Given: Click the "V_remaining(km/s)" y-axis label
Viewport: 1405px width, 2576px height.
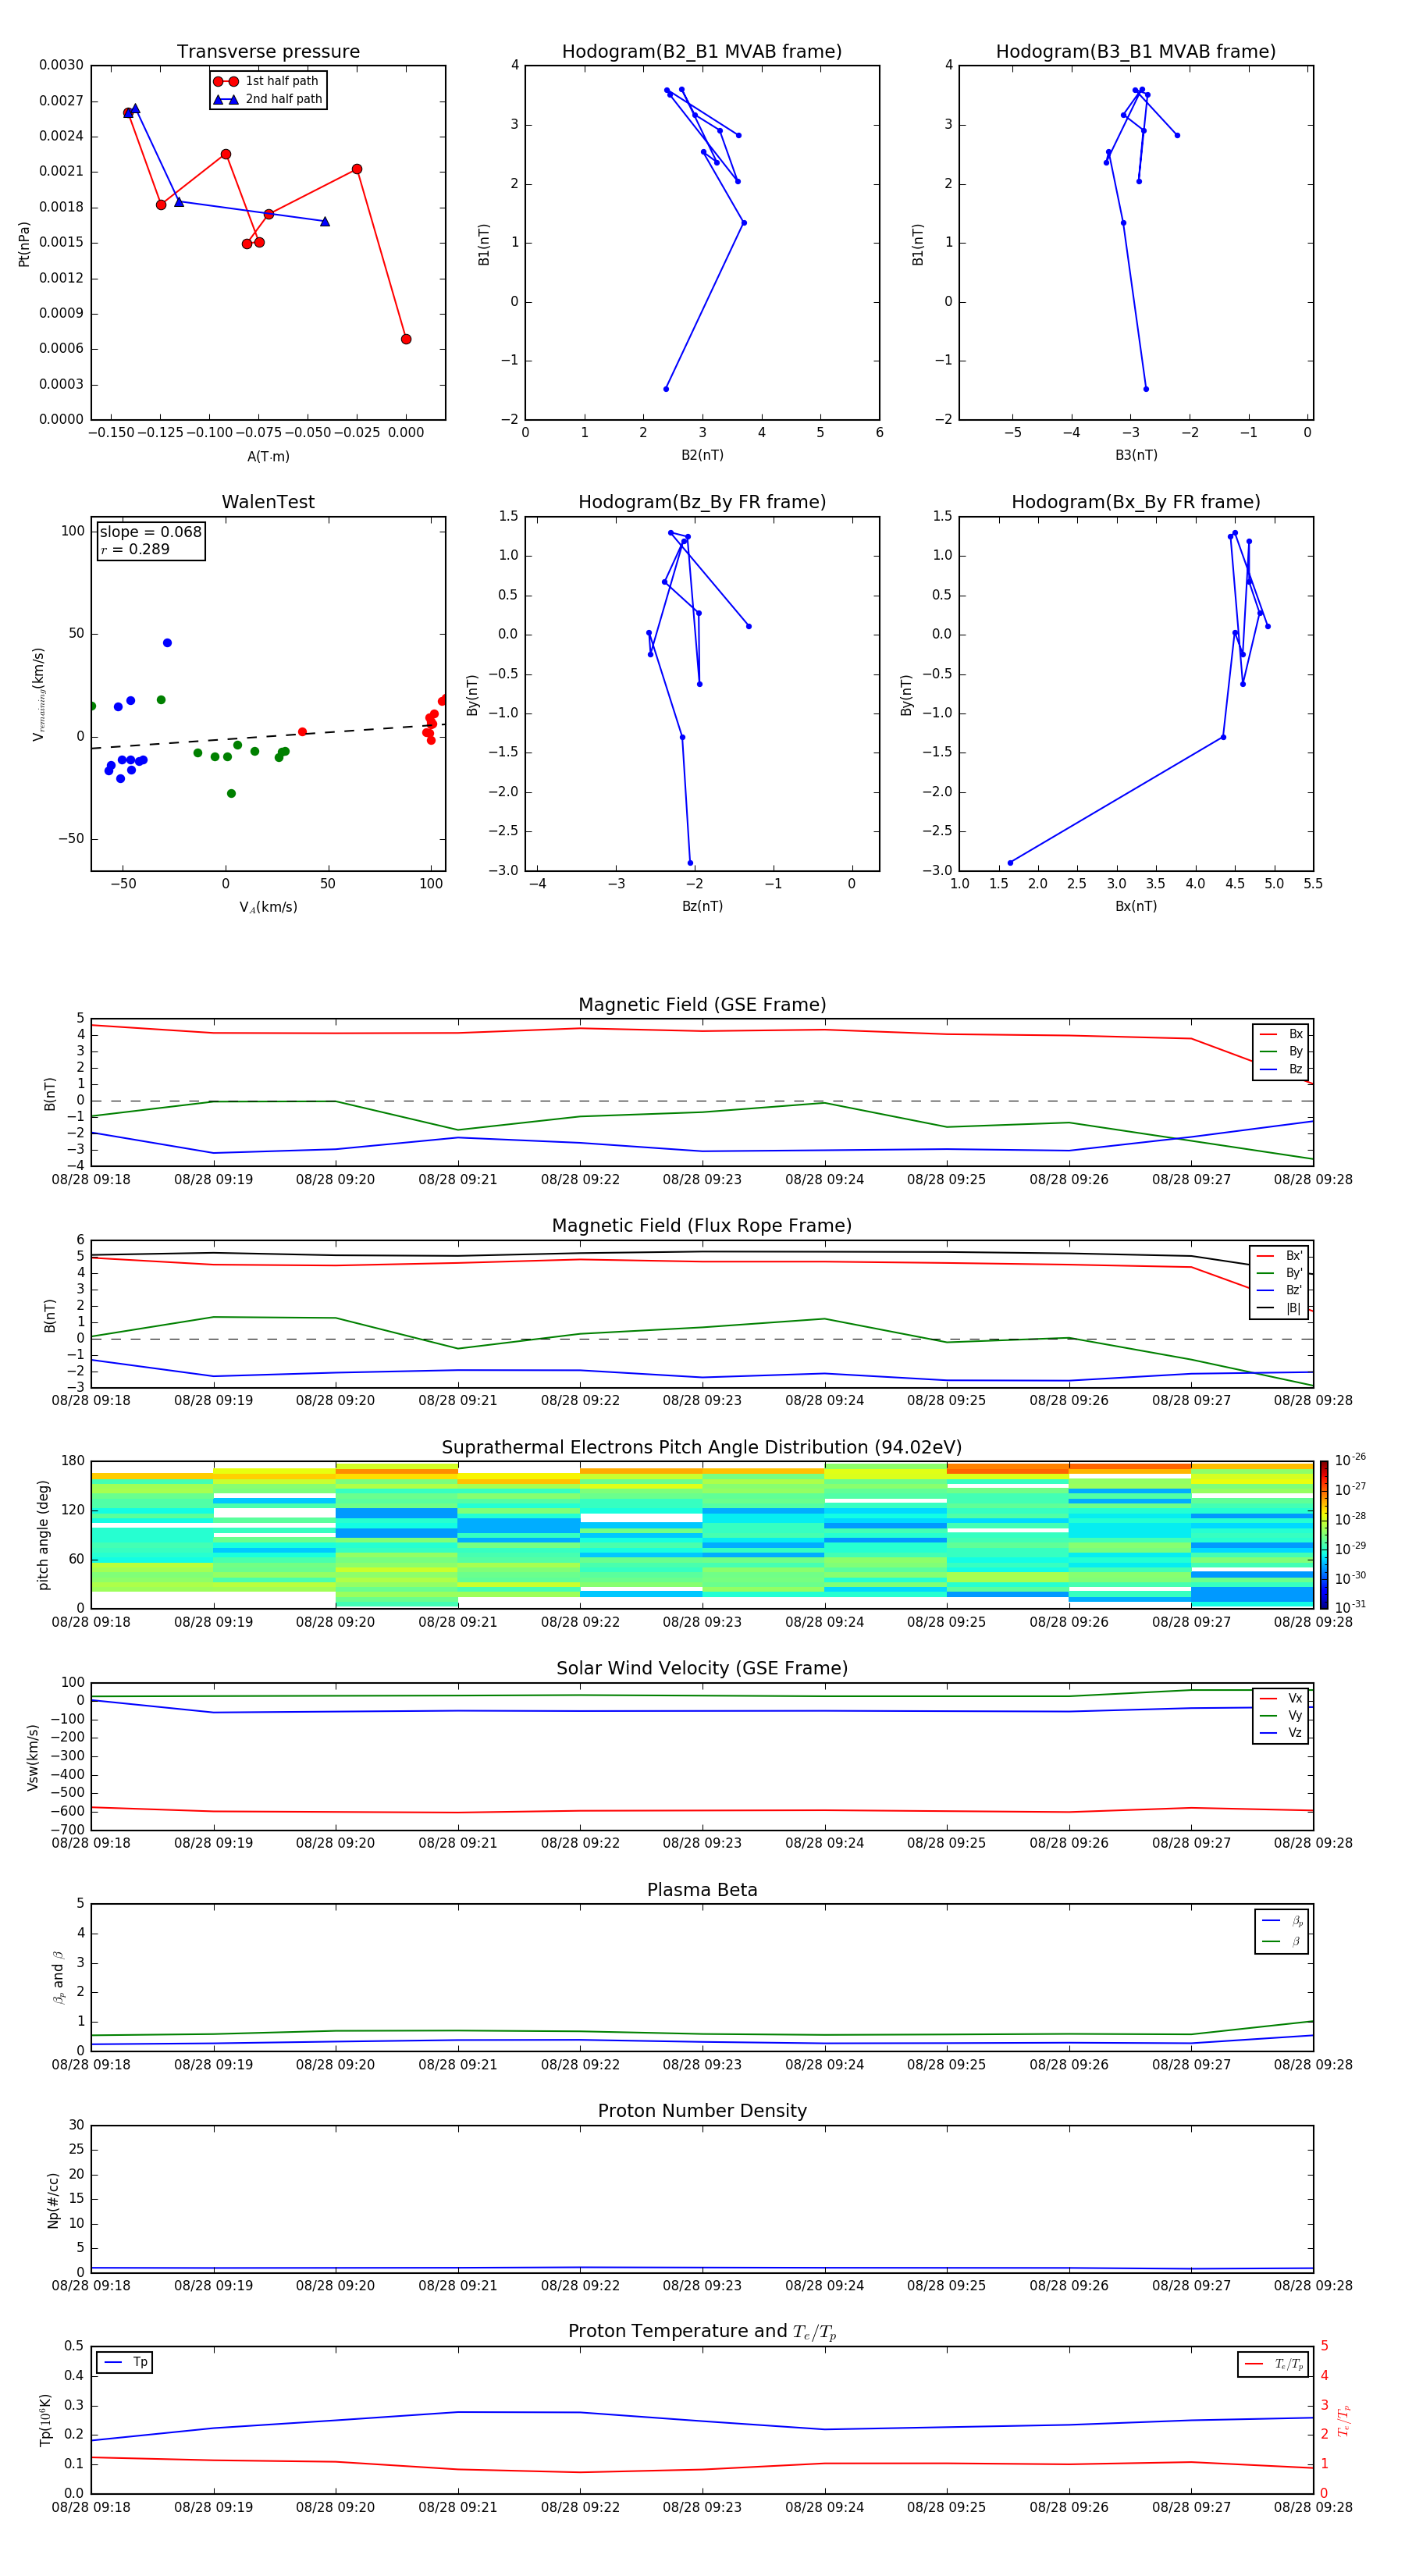Looking at the screenshot, I should 38,694.
